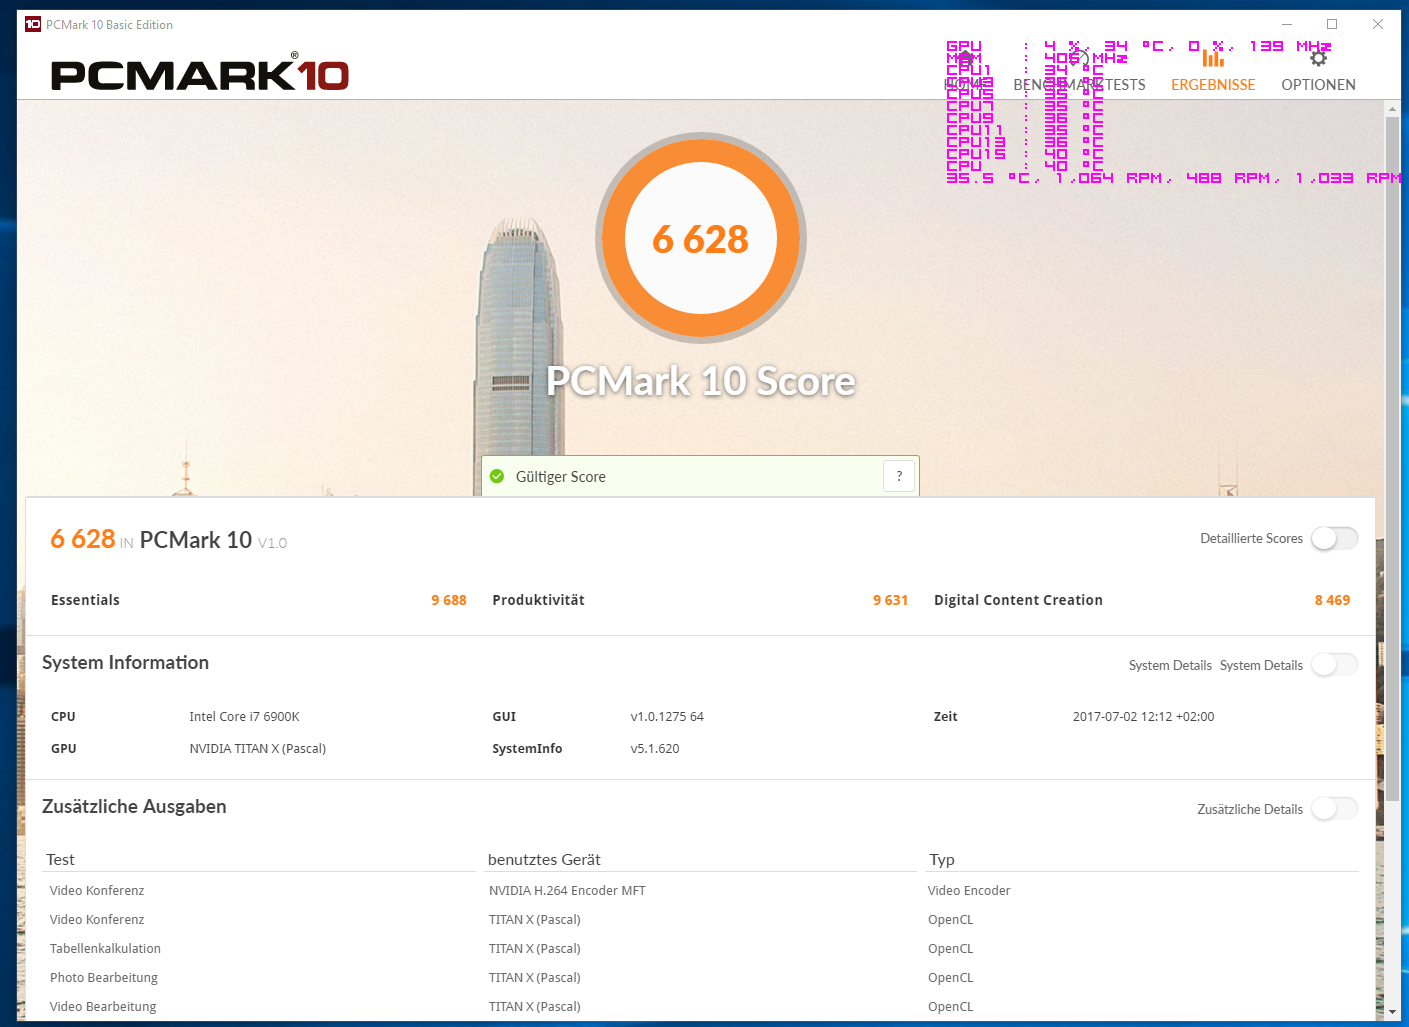Click the green valid-score checkmark icon

click(497, 476)
